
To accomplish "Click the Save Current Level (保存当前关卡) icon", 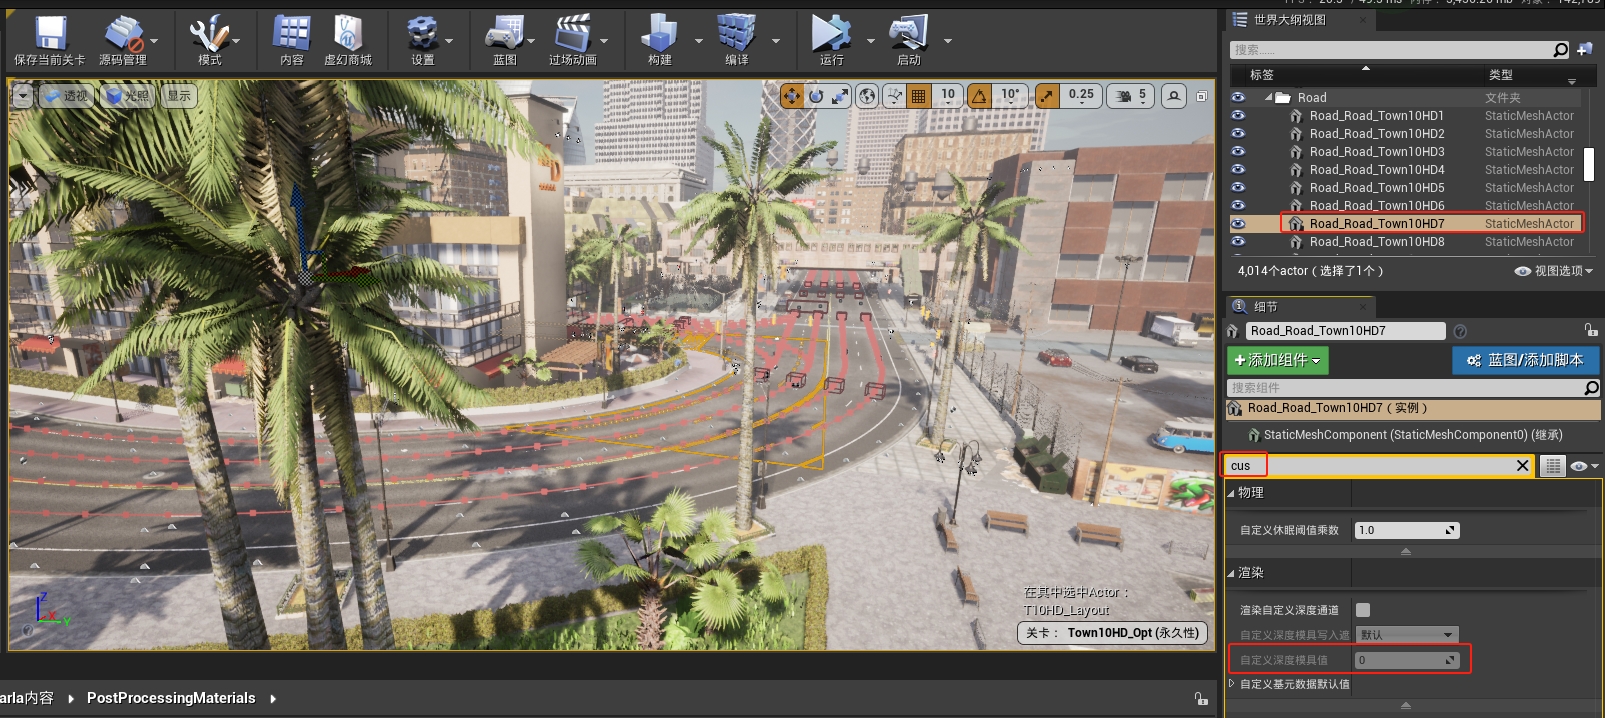I will [49, 35].
